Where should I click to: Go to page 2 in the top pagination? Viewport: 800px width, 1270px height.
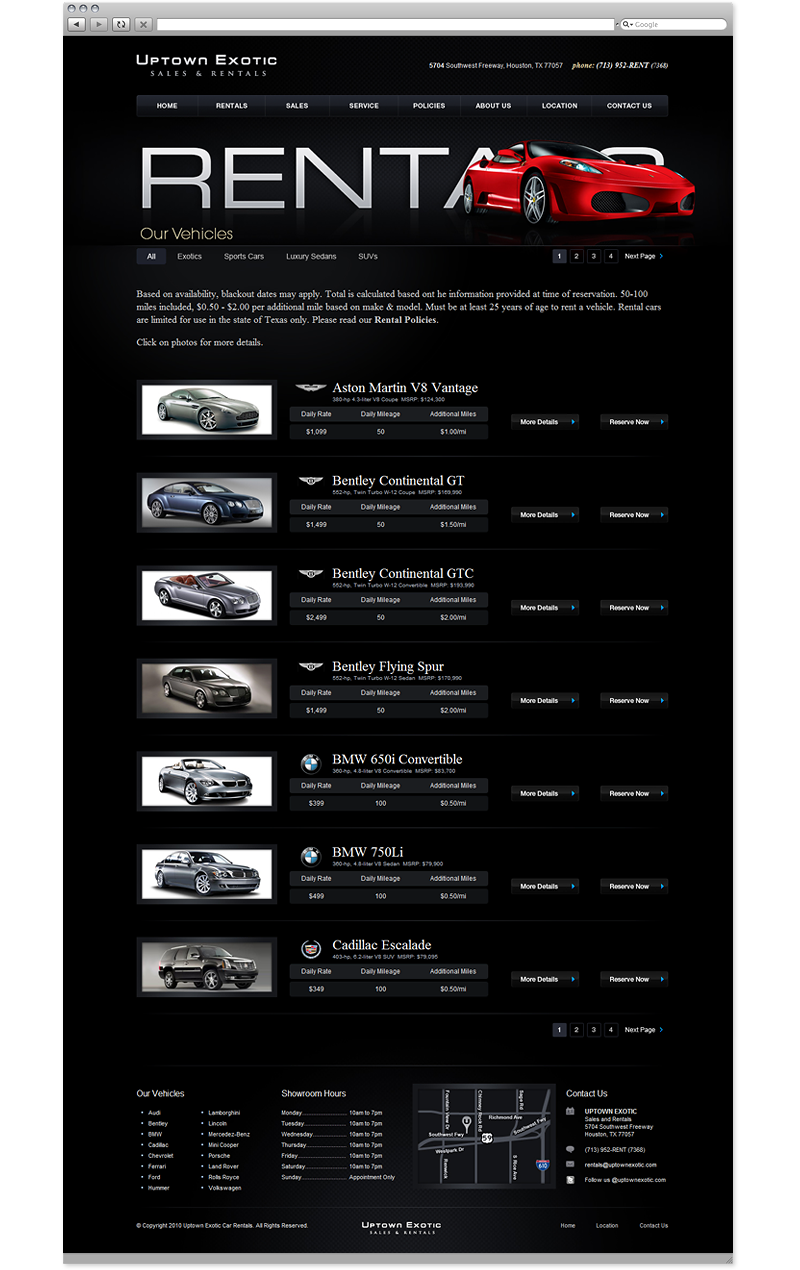(577, 257)
